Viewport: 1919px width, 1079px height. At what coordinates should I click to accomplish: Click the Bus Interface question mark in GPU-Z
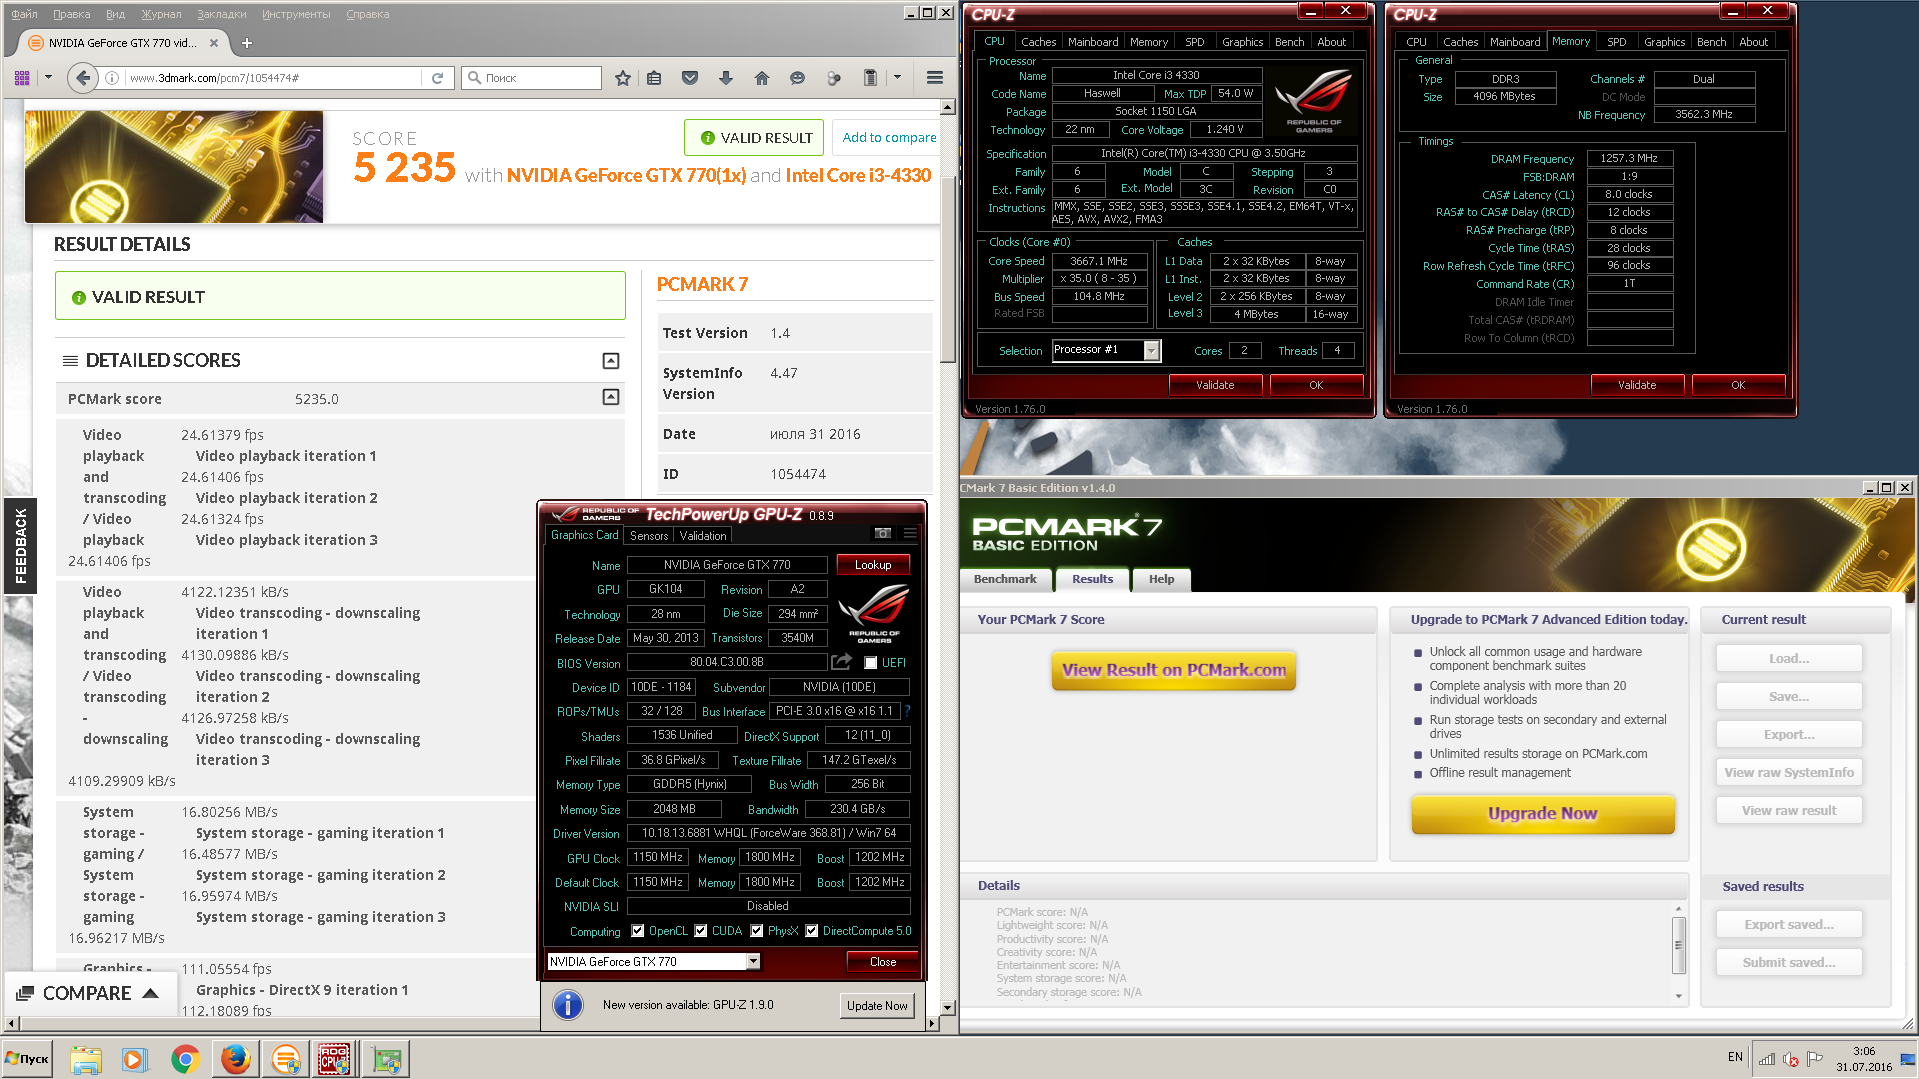coord(907,711)
